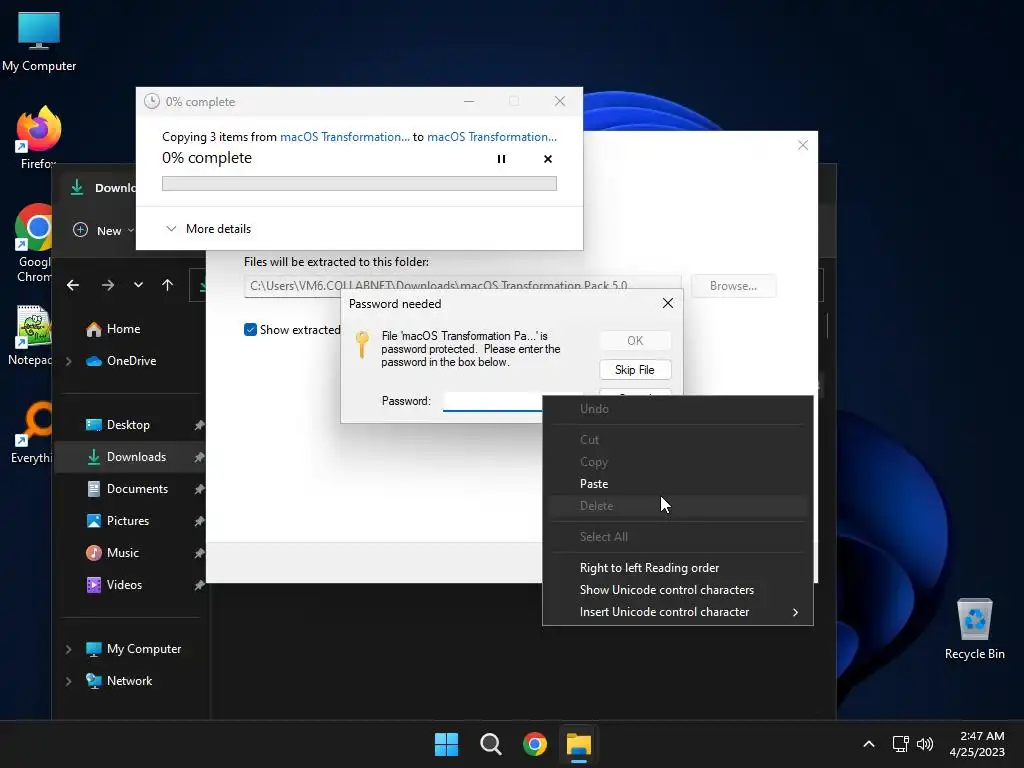
Task: Select Network in Explorer sidebar
Action: tap(119, 680)
